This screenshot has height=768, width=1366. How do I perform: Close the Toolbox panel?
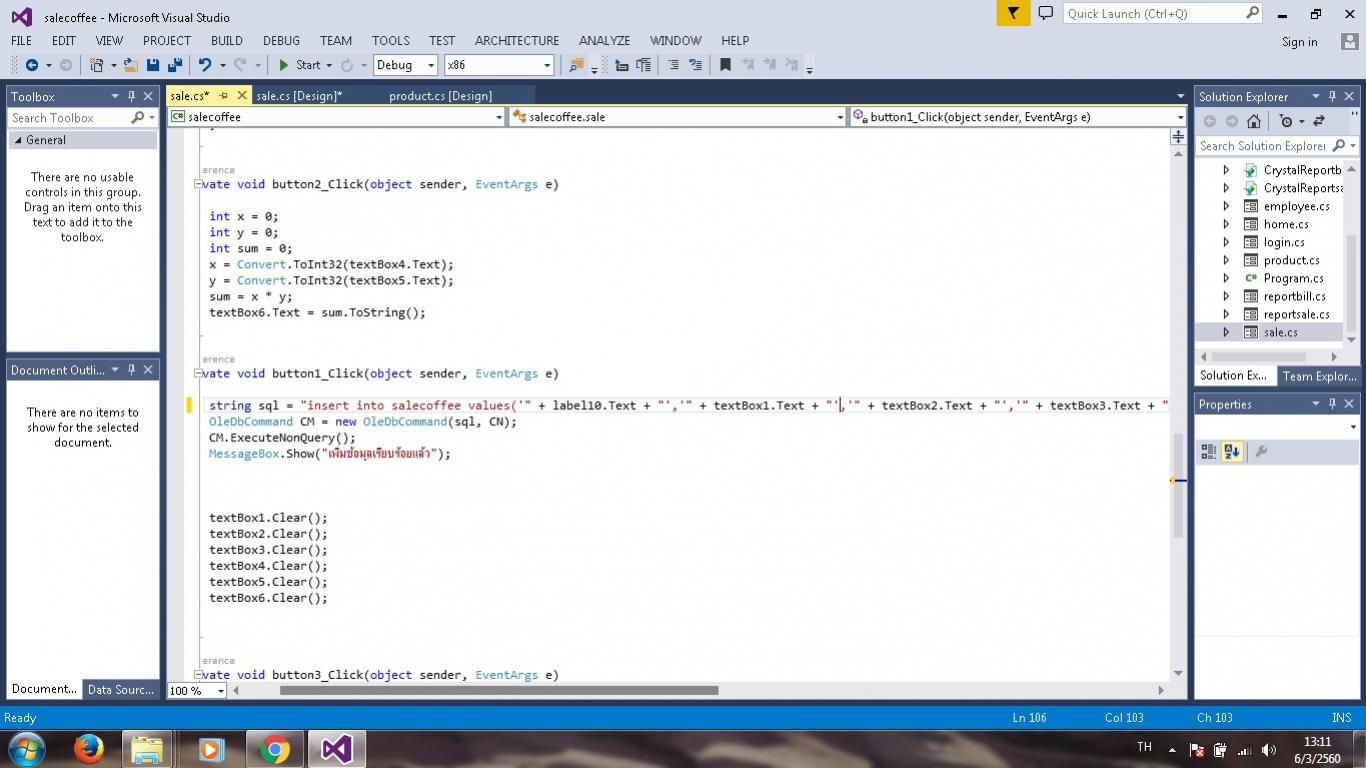[148, 97]
